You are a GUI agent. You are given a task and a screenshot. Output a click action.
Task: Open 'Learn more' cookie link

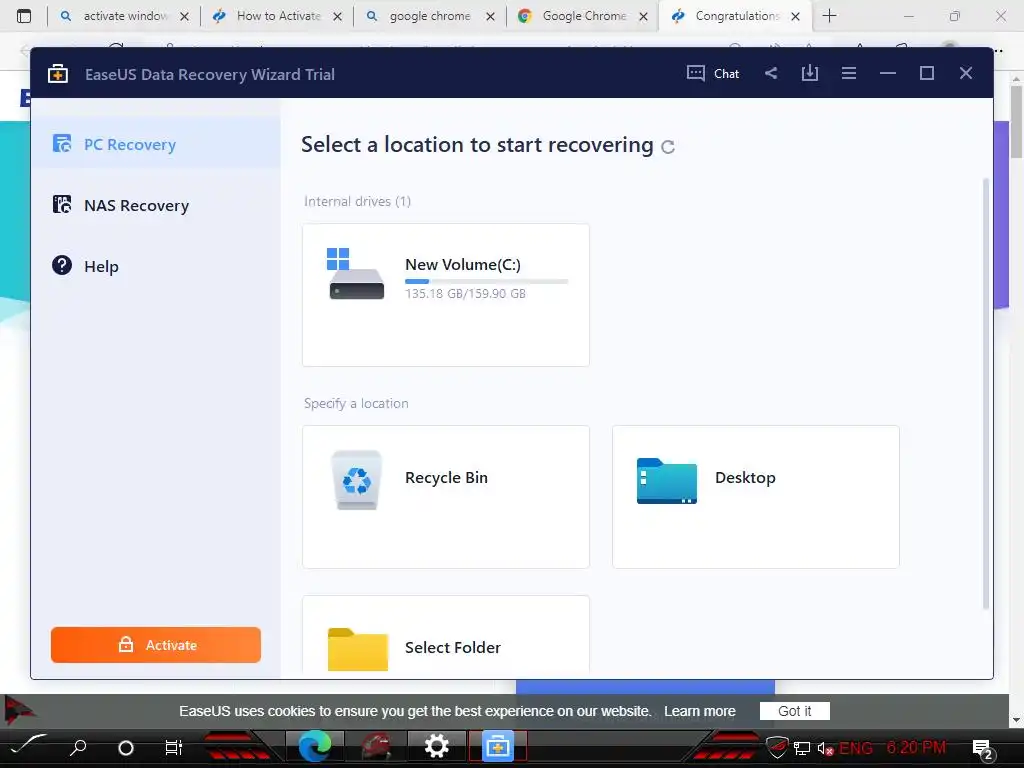(699, 711)
